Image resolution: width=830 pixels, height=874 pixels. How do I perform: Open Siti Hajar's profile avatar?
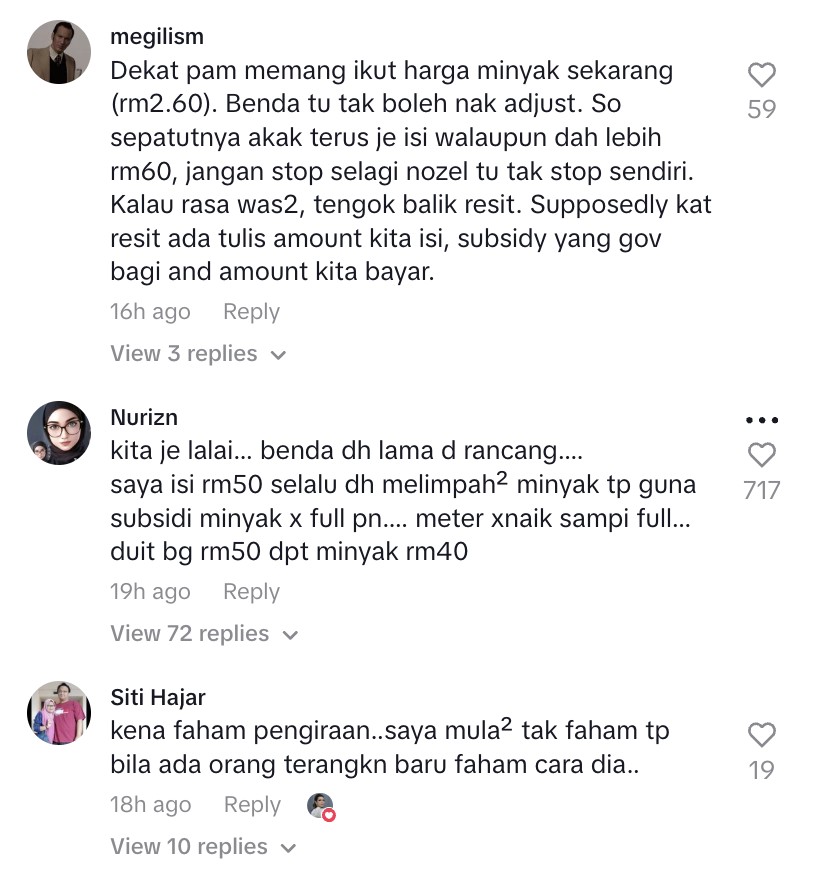[59, 712]
